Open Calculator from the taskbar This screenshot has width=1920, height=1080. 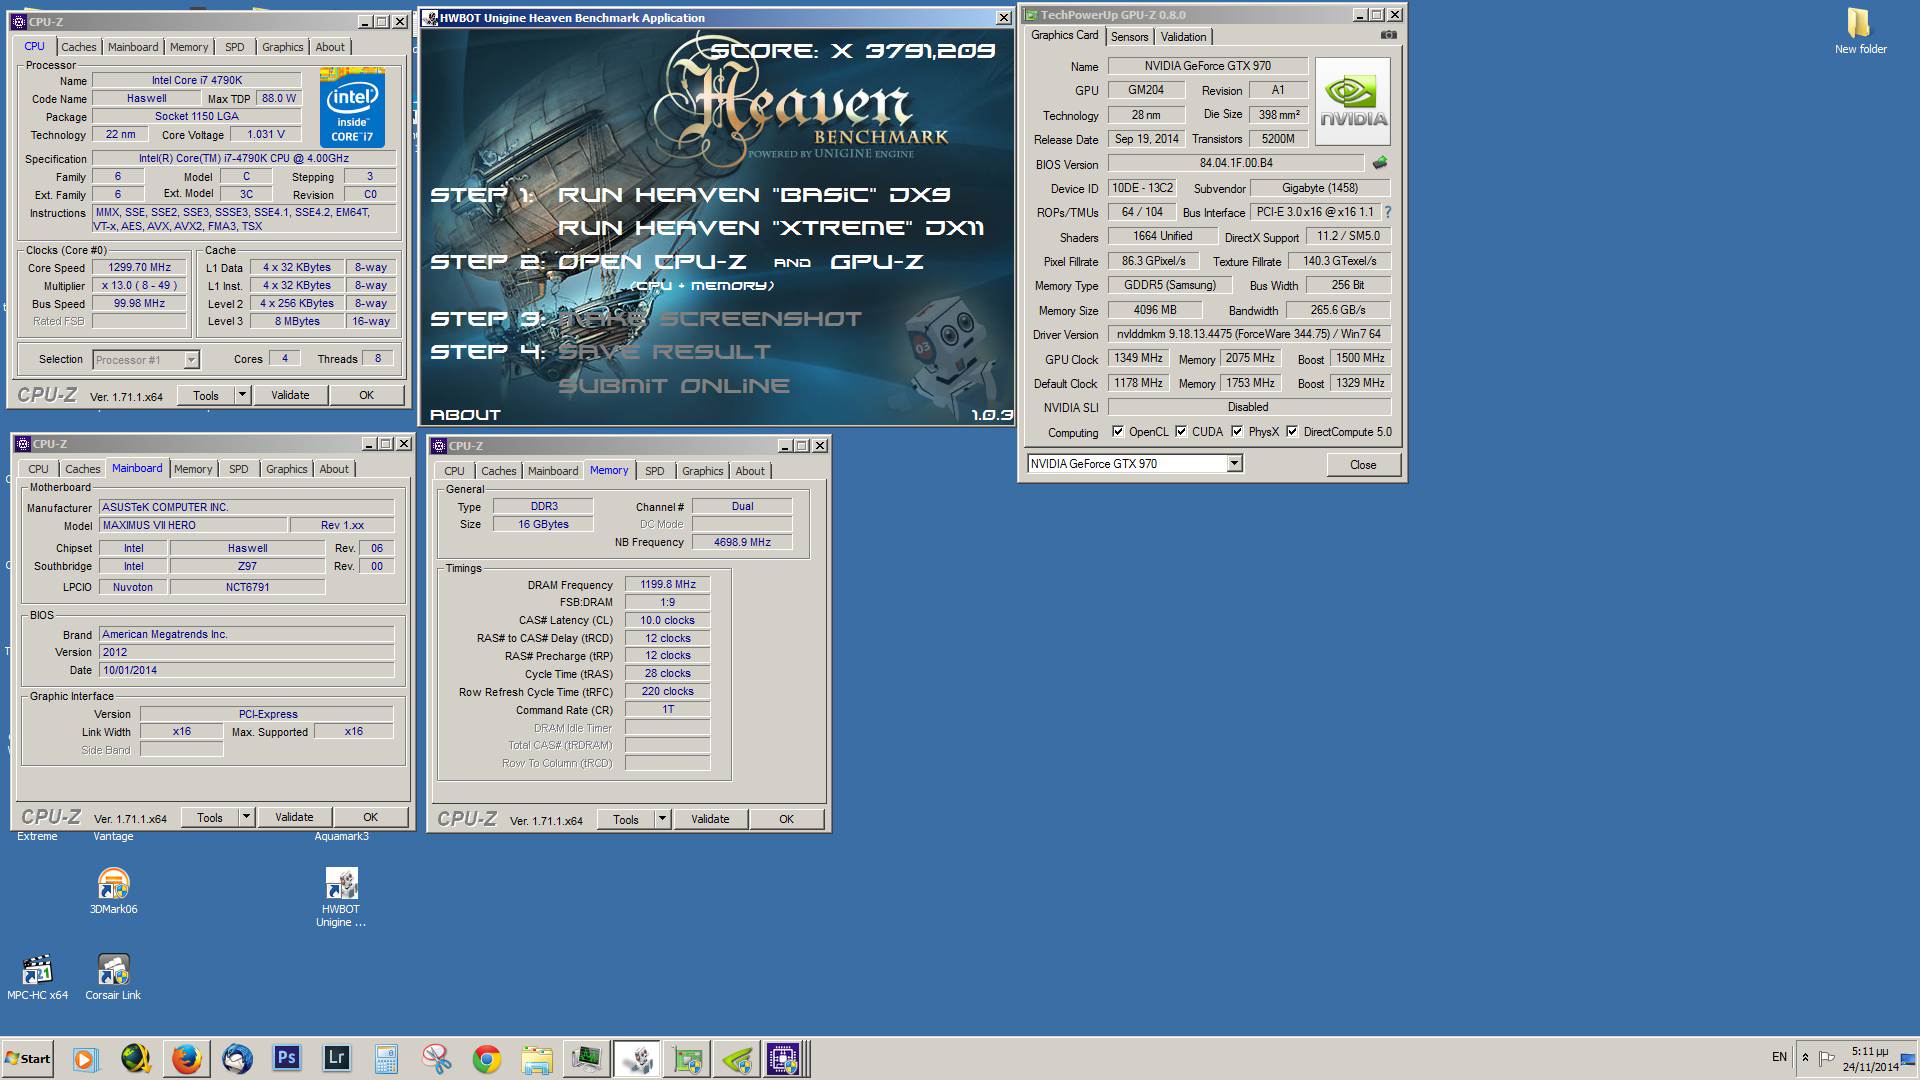(x=387, y=1058)
